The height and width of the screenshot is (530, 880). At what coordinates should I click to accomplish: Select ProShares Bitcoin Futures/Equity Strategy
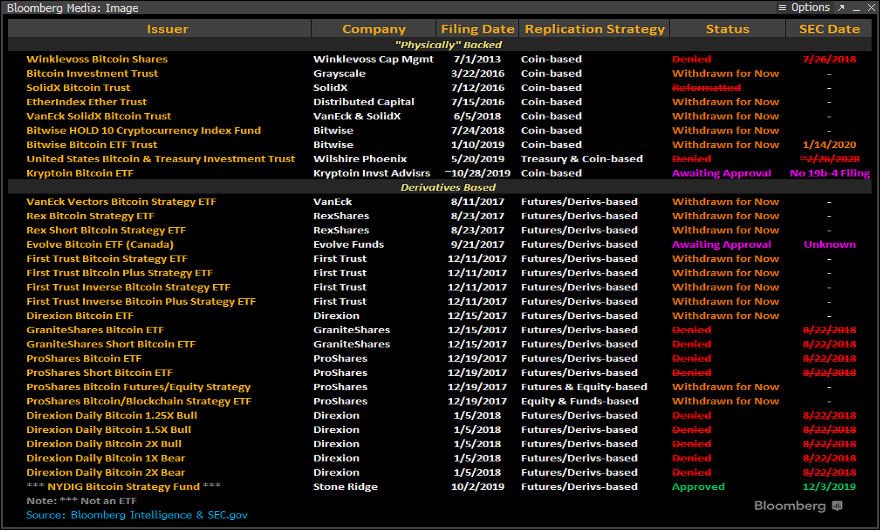139,387
